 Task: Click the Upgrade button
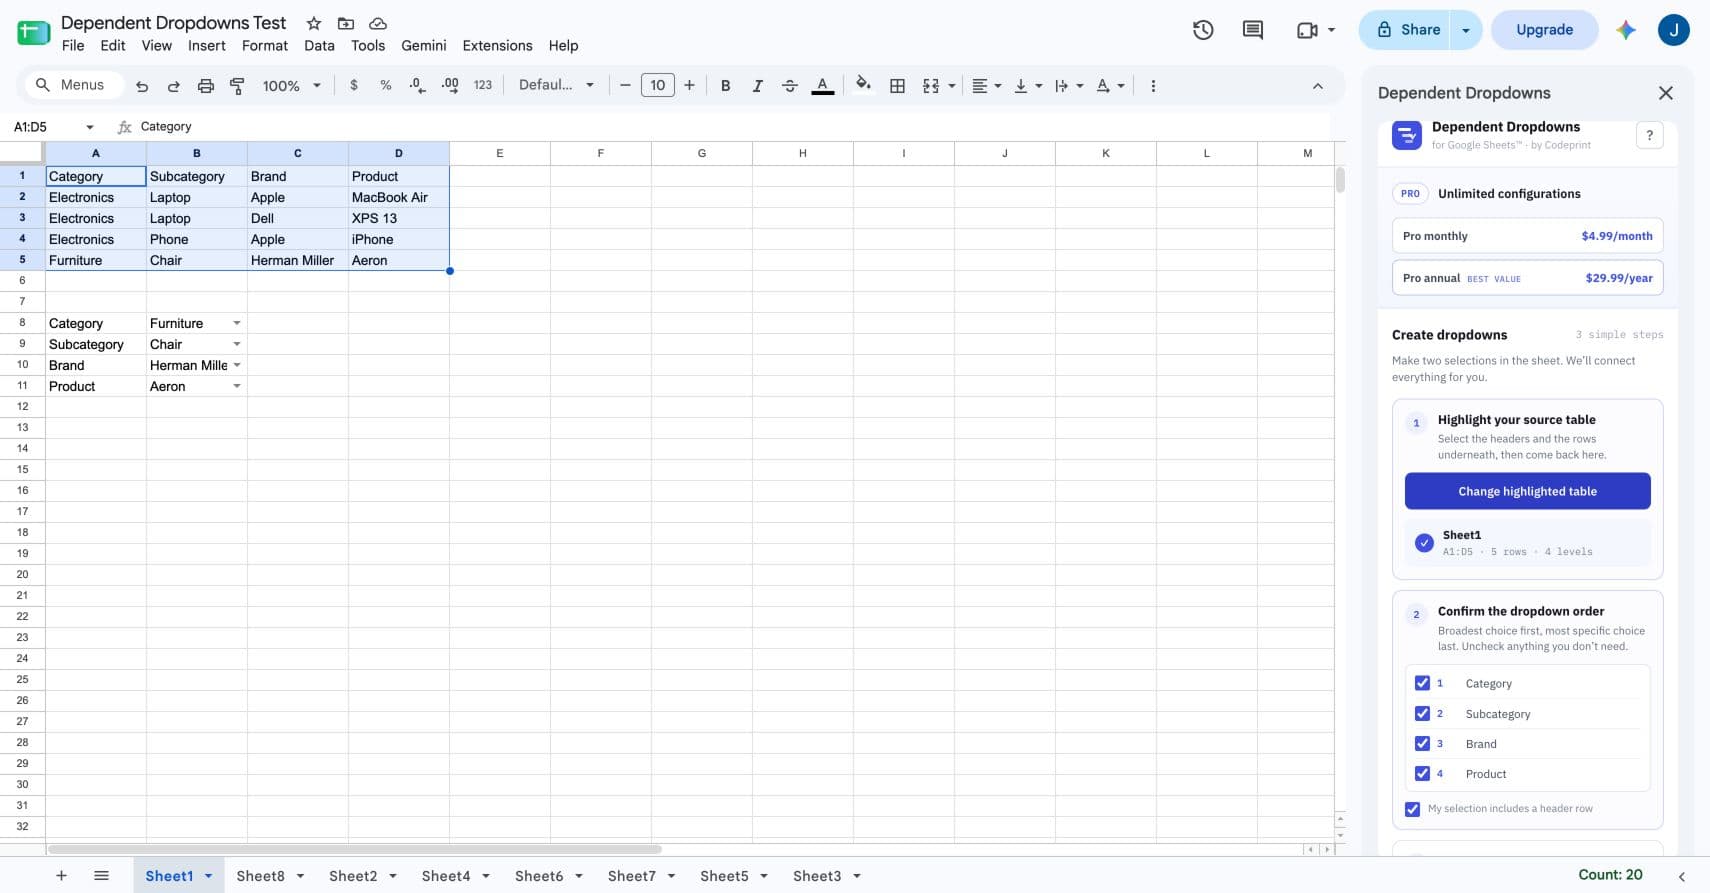pos(1544,30)
